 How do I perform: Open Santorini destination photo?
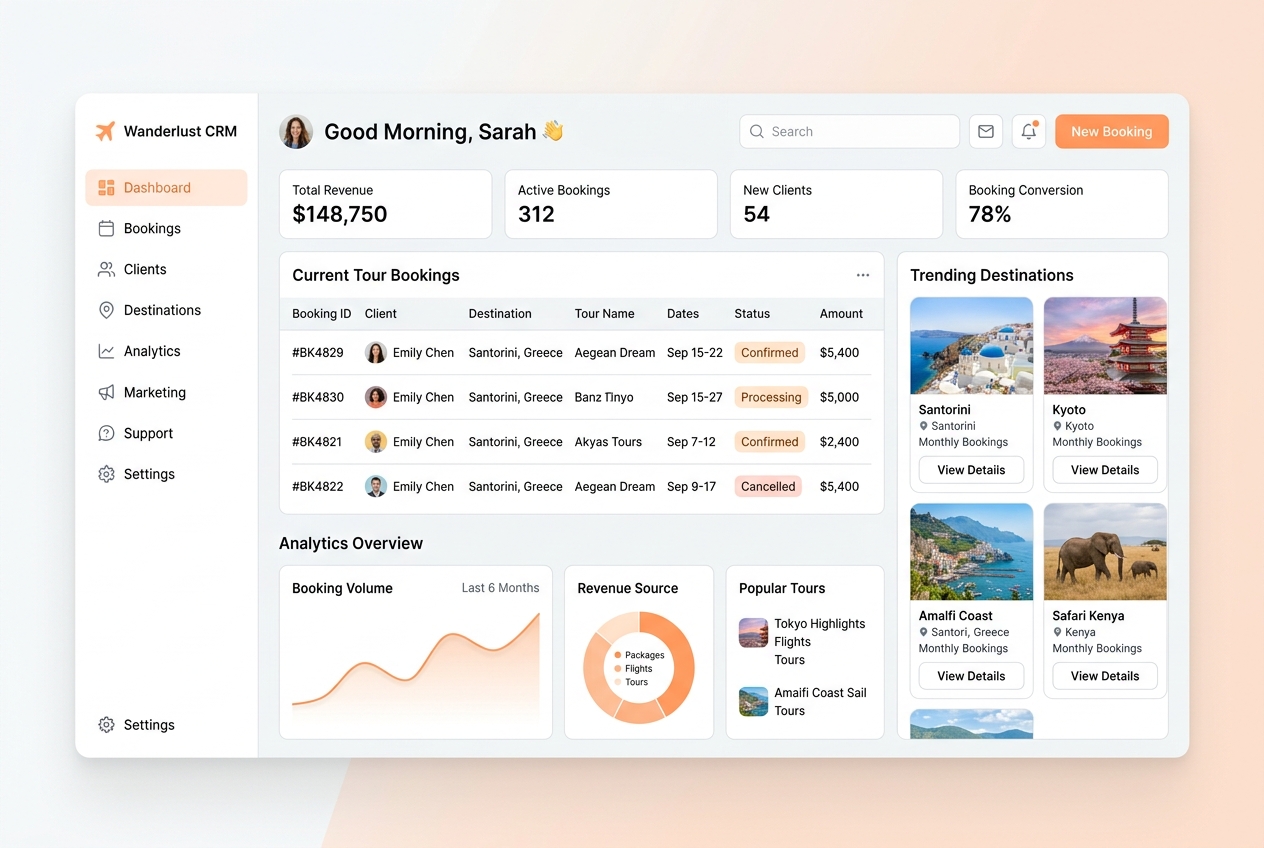(971, 346)
